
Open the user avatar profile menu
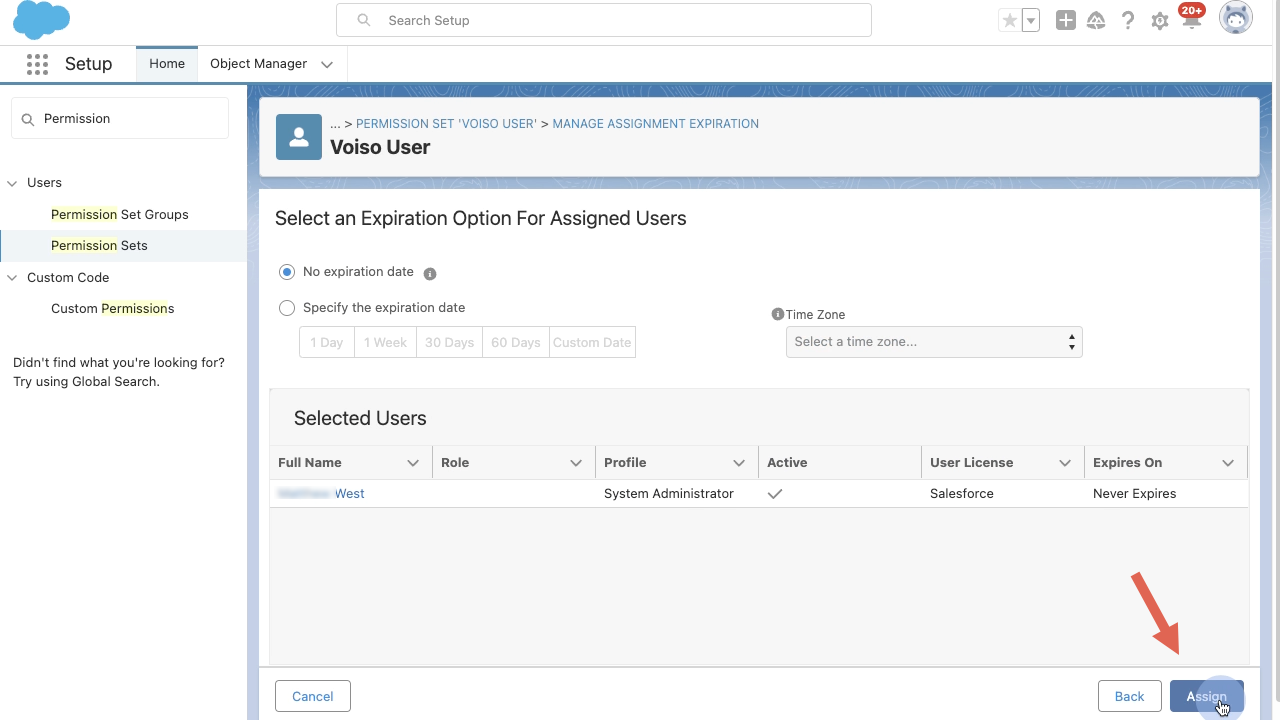1236,19
